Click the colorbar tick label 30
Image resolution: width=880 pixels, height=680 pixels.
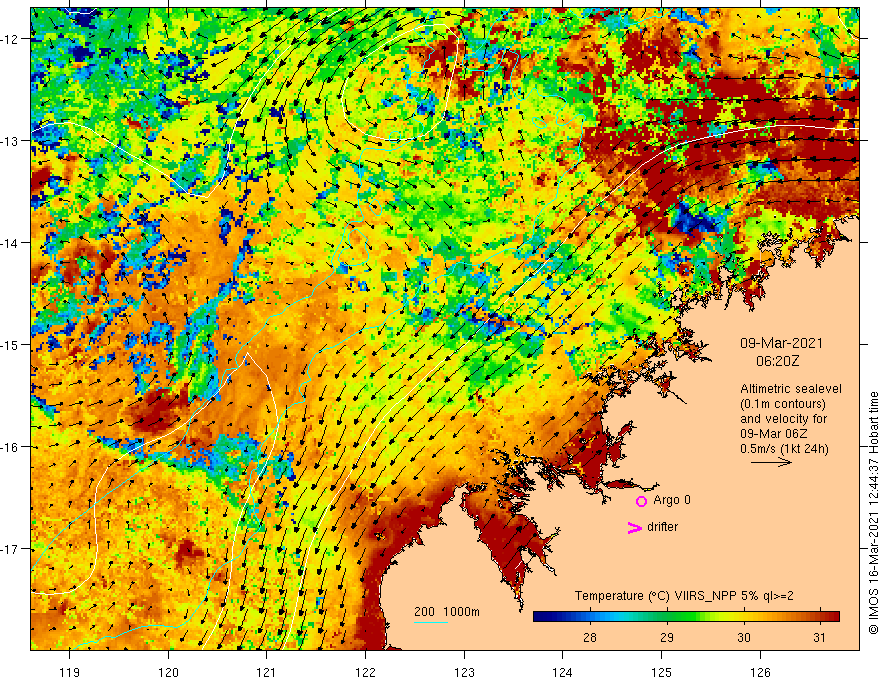coord(744,638)
